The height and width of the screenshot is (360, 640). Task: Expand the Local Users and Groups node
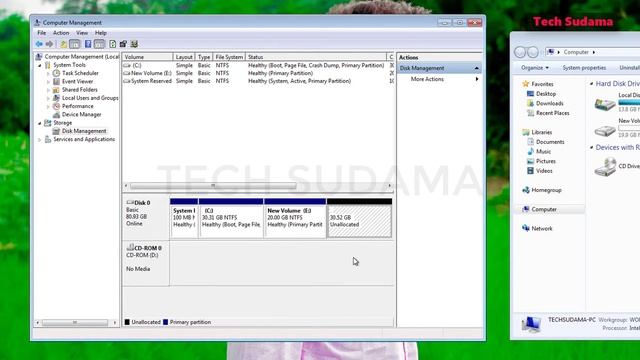click(x=48, y=98)
